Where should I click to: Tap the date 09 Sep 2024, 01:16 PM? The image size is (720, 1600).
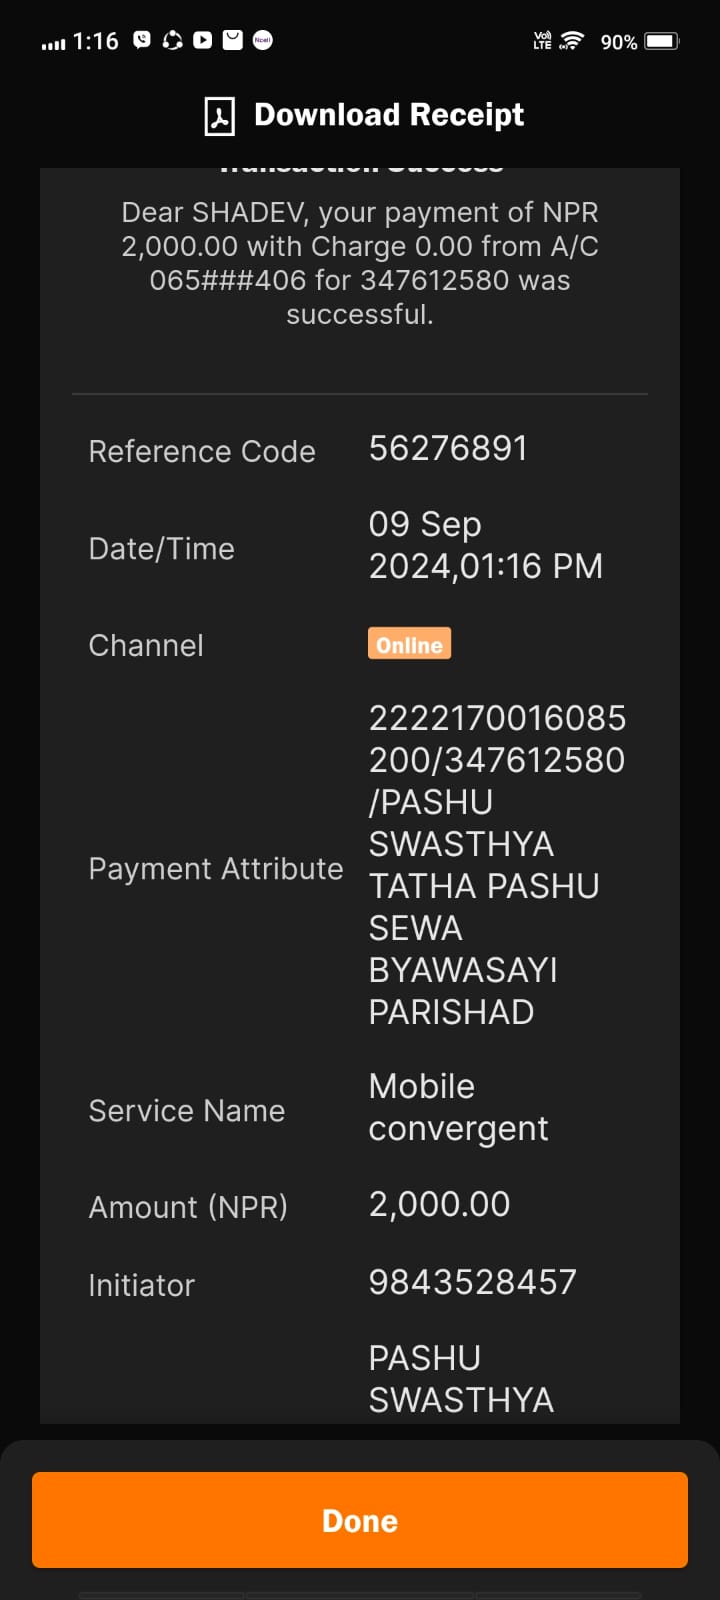tap(486, 545)
